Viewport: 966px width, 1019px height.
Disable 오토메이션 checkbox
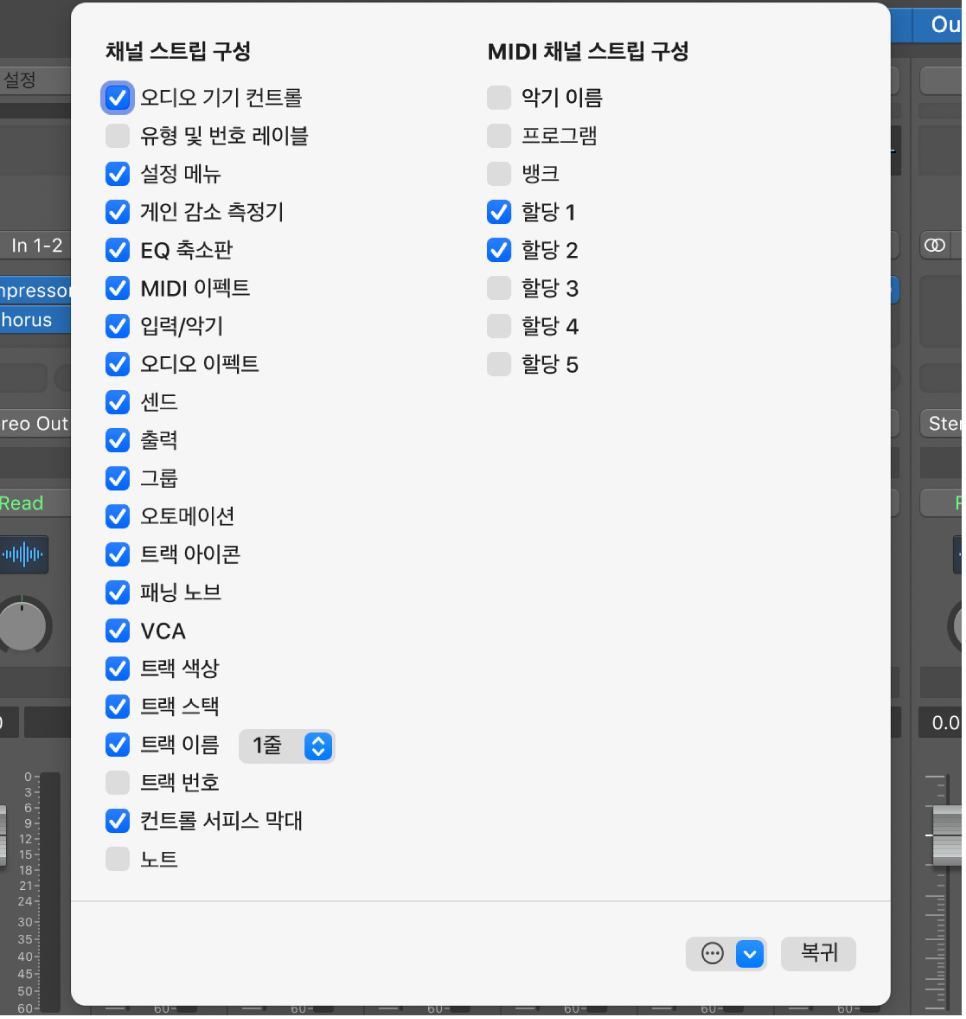[x=118, y=516]
